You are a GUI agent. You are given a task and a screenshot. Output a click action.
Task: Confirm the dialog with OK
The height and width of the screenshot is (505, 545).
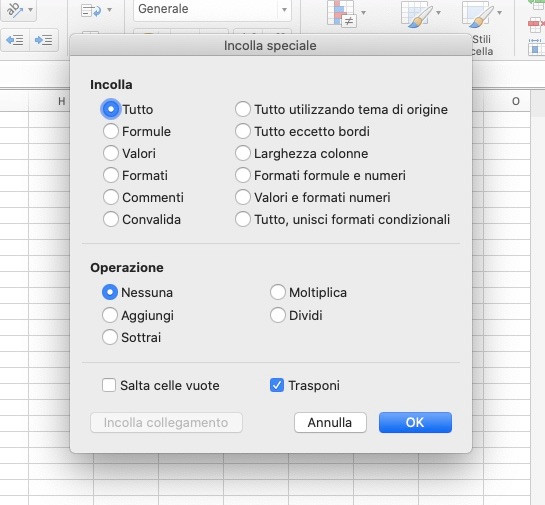click(x=415, y=422)
